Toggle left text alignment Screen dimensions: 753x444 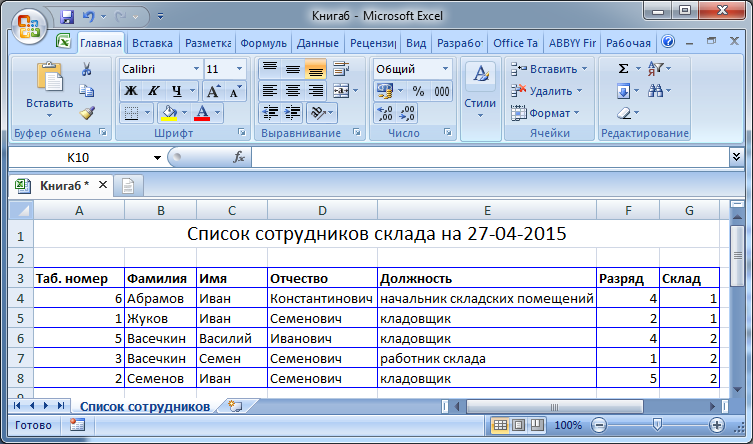coord(270,91)
